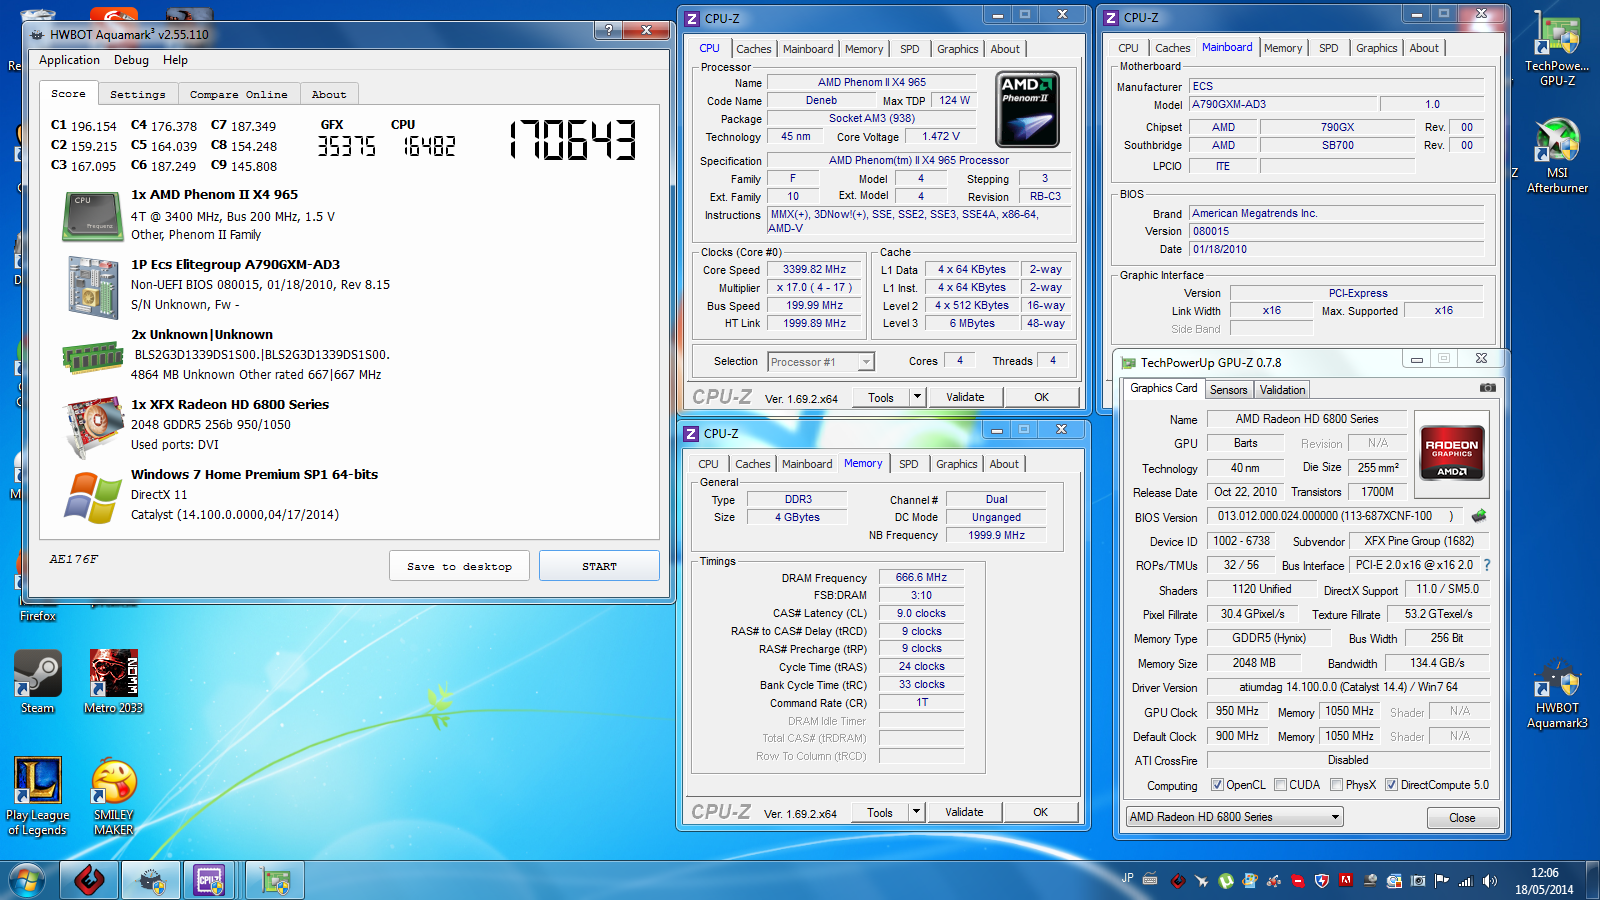Select Graphics tab in CPU-Z Mainboard window
Screen dimensions: 1600x900
click(1376, 48)
